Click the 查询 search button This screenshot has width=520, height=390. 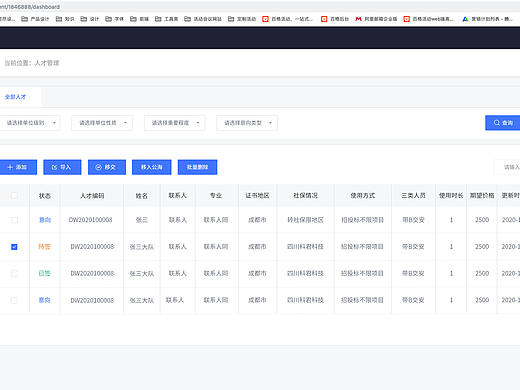point(503,123)
